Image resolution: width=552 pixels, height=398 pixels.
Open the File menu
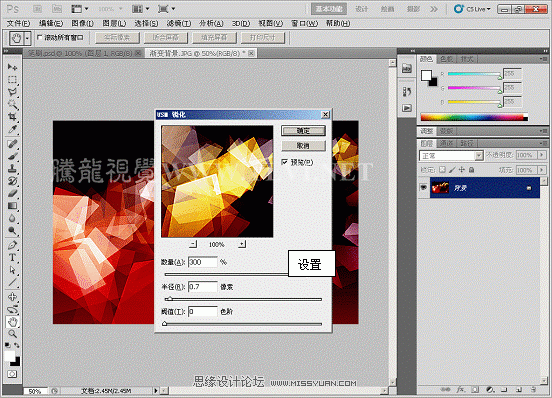pyautogui.click(x=18, y=23)
